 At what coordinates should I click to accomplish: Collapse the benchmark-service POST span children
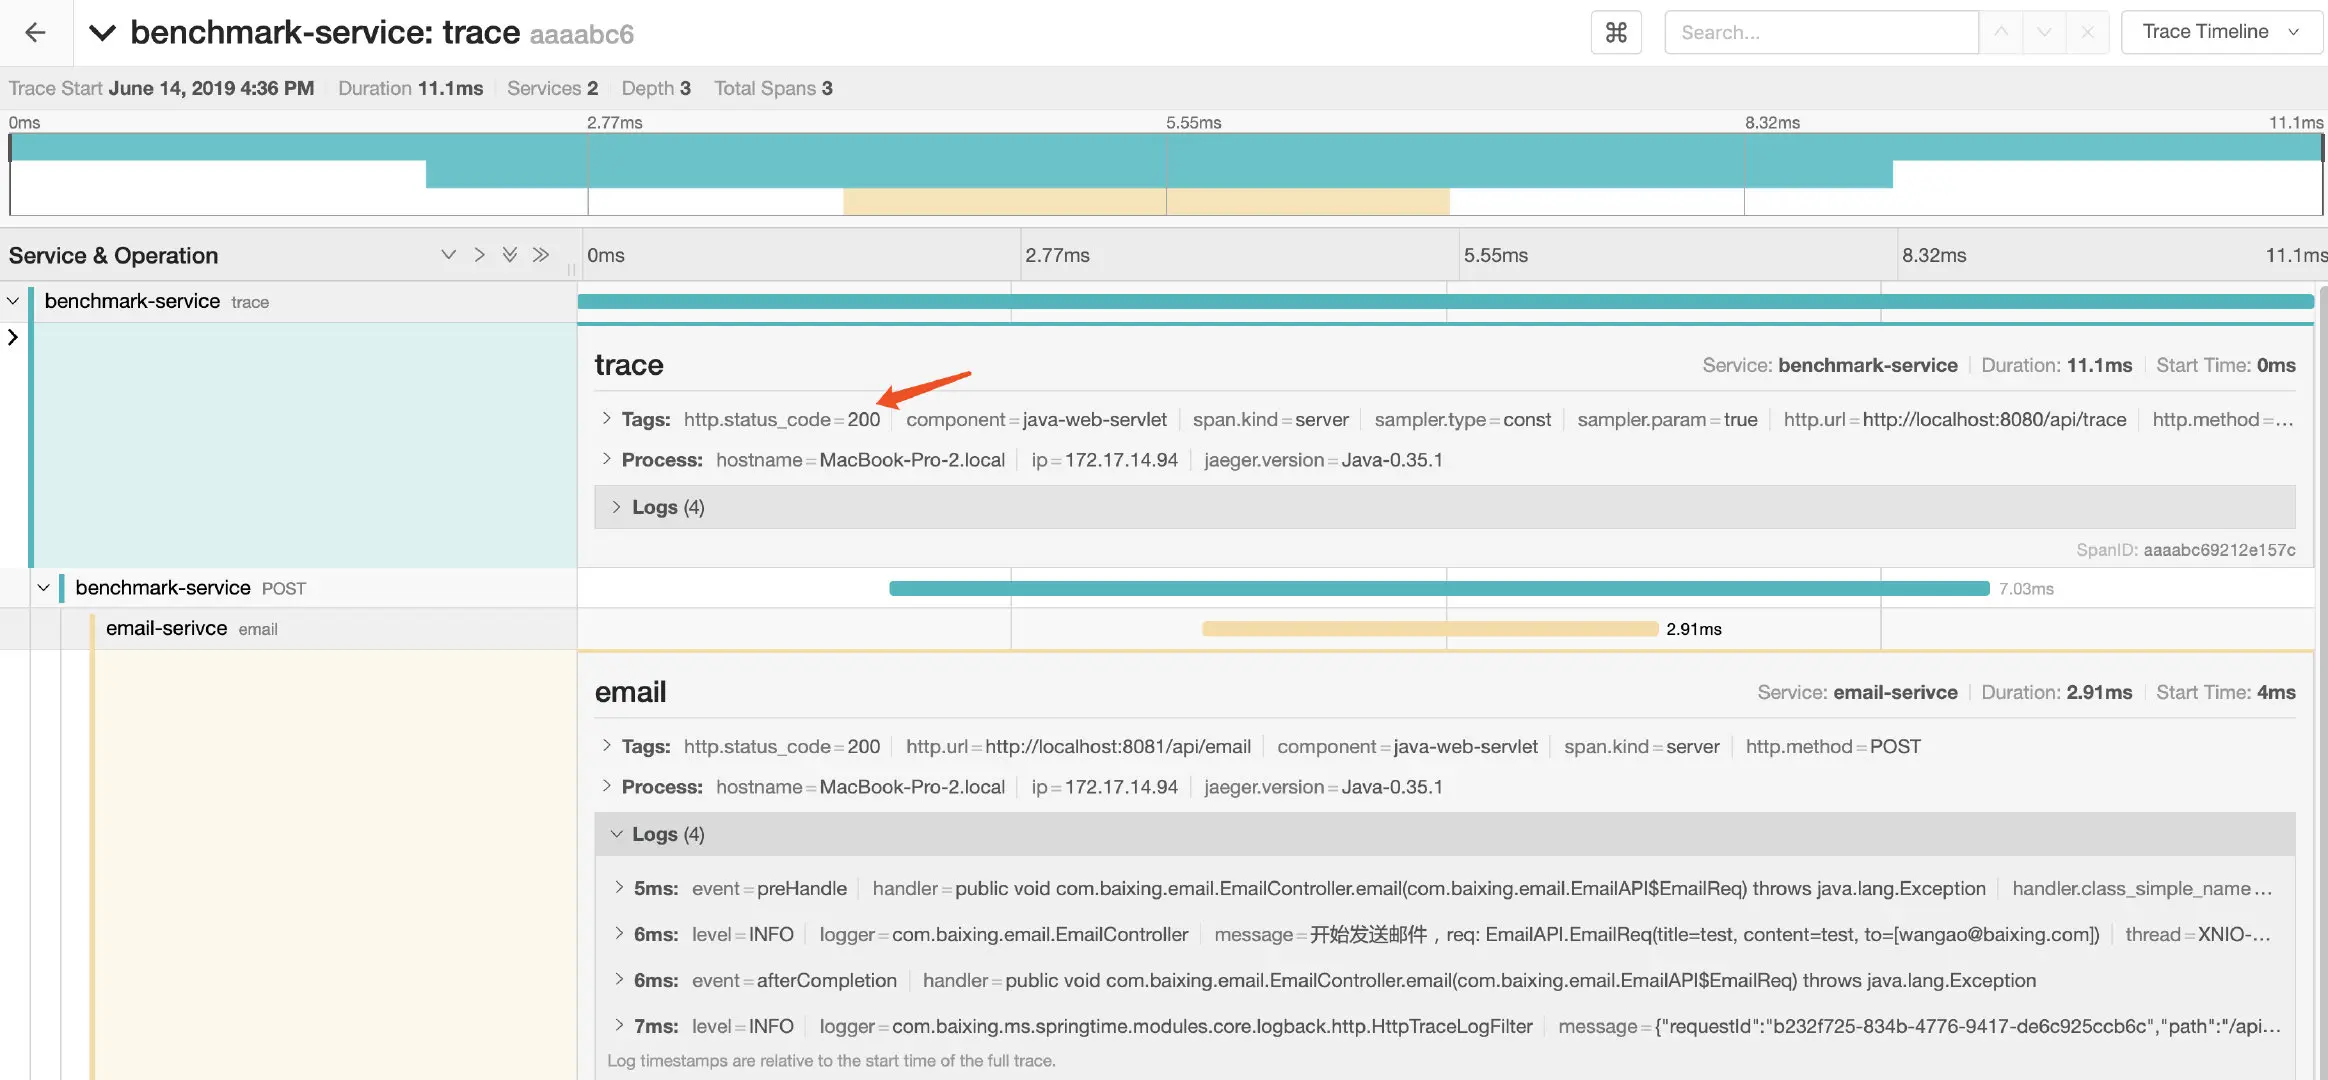43,588
